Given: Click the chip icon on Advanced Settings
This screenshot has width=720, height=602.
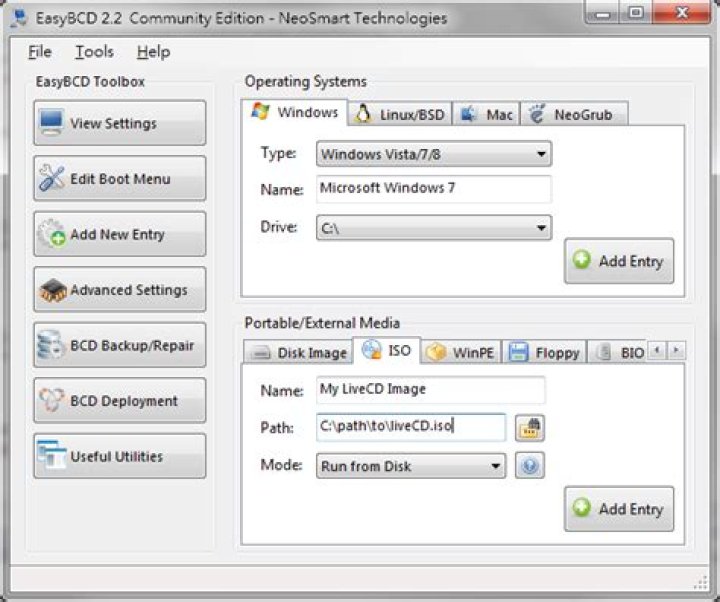Looking at the screenshot, I should point(53,290).
